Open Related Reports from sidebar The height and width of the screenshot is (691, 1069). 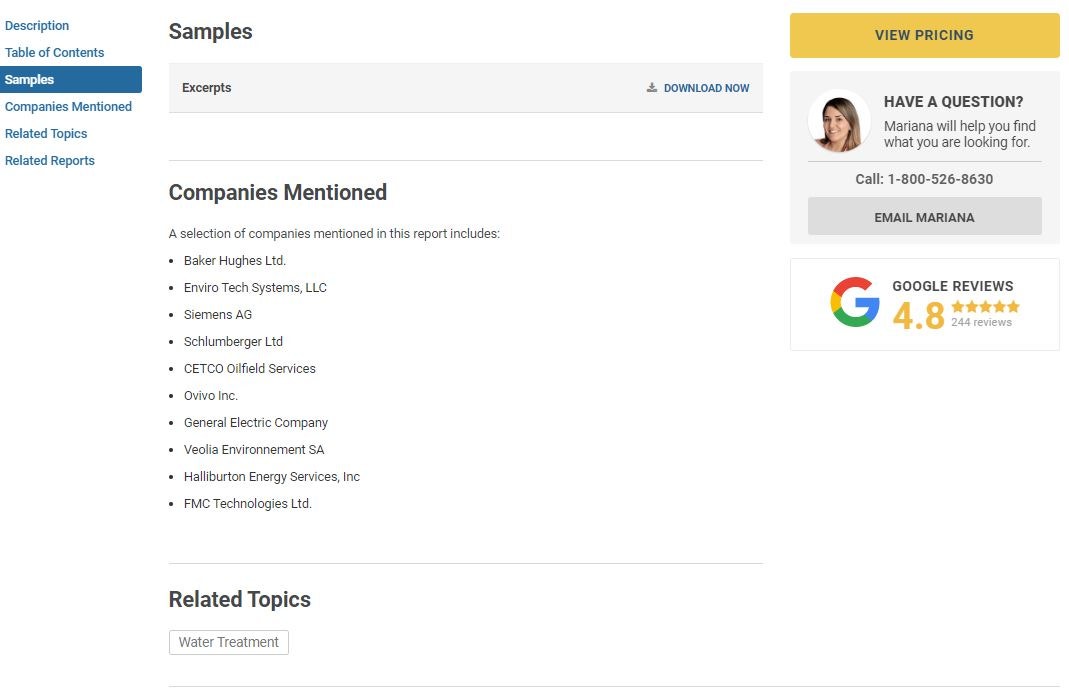point(50,161)
